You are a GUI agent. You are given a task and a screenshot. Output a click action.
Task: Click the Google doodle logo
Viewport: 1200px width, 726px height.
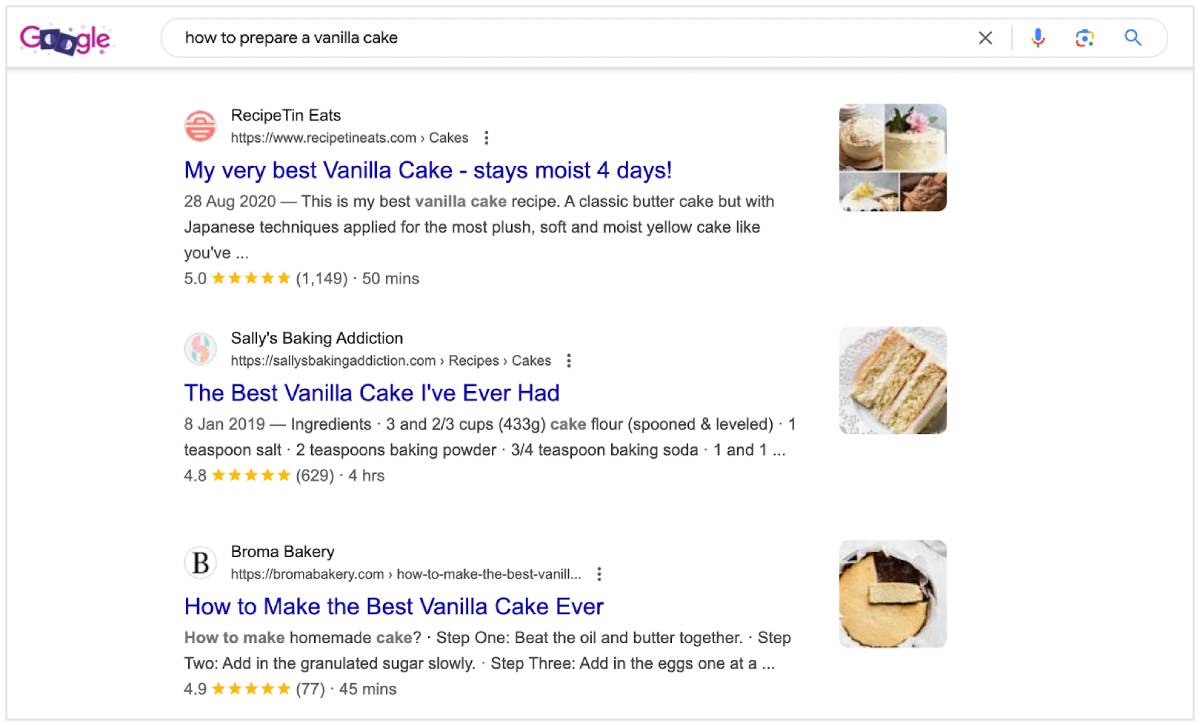pos(65,39)
